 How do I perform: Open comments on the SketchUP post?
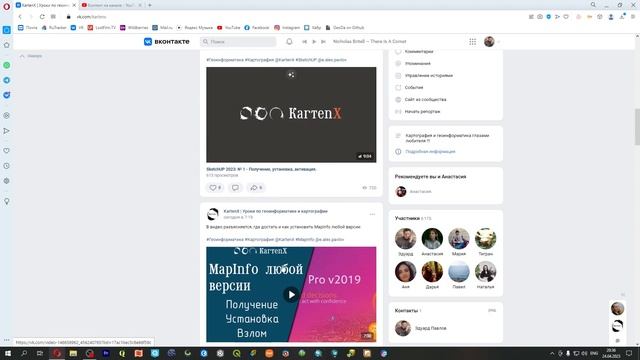pyautogui.click(x=235, y=187)
